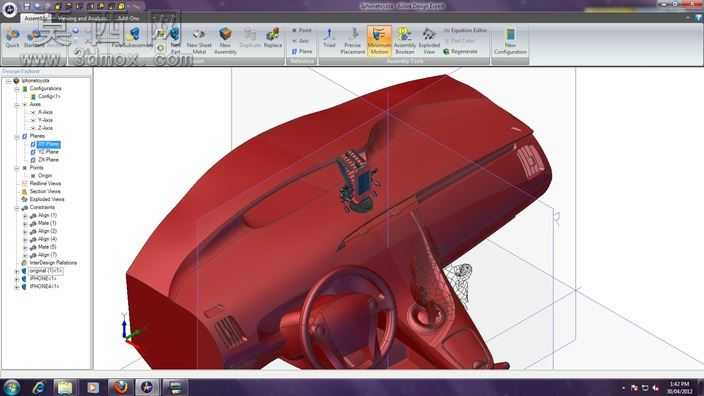Expand the original part node

click(17, 271)
